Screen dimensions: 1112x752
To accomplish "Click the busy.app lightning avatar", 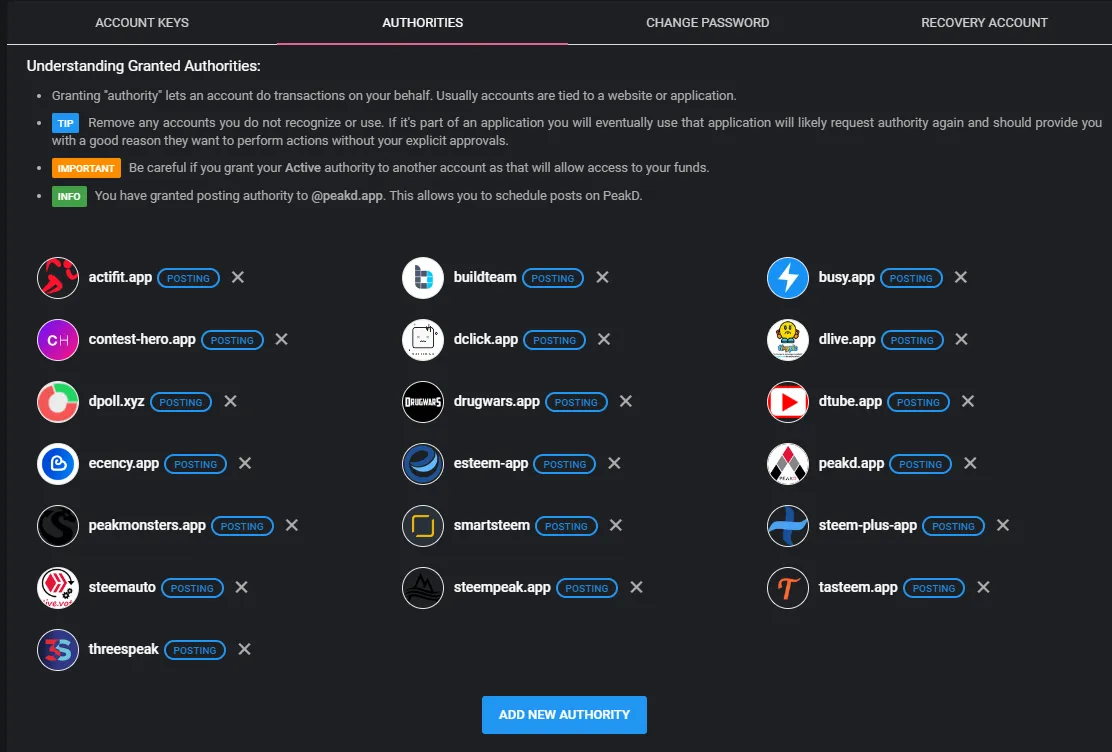I will pos(788,277).
